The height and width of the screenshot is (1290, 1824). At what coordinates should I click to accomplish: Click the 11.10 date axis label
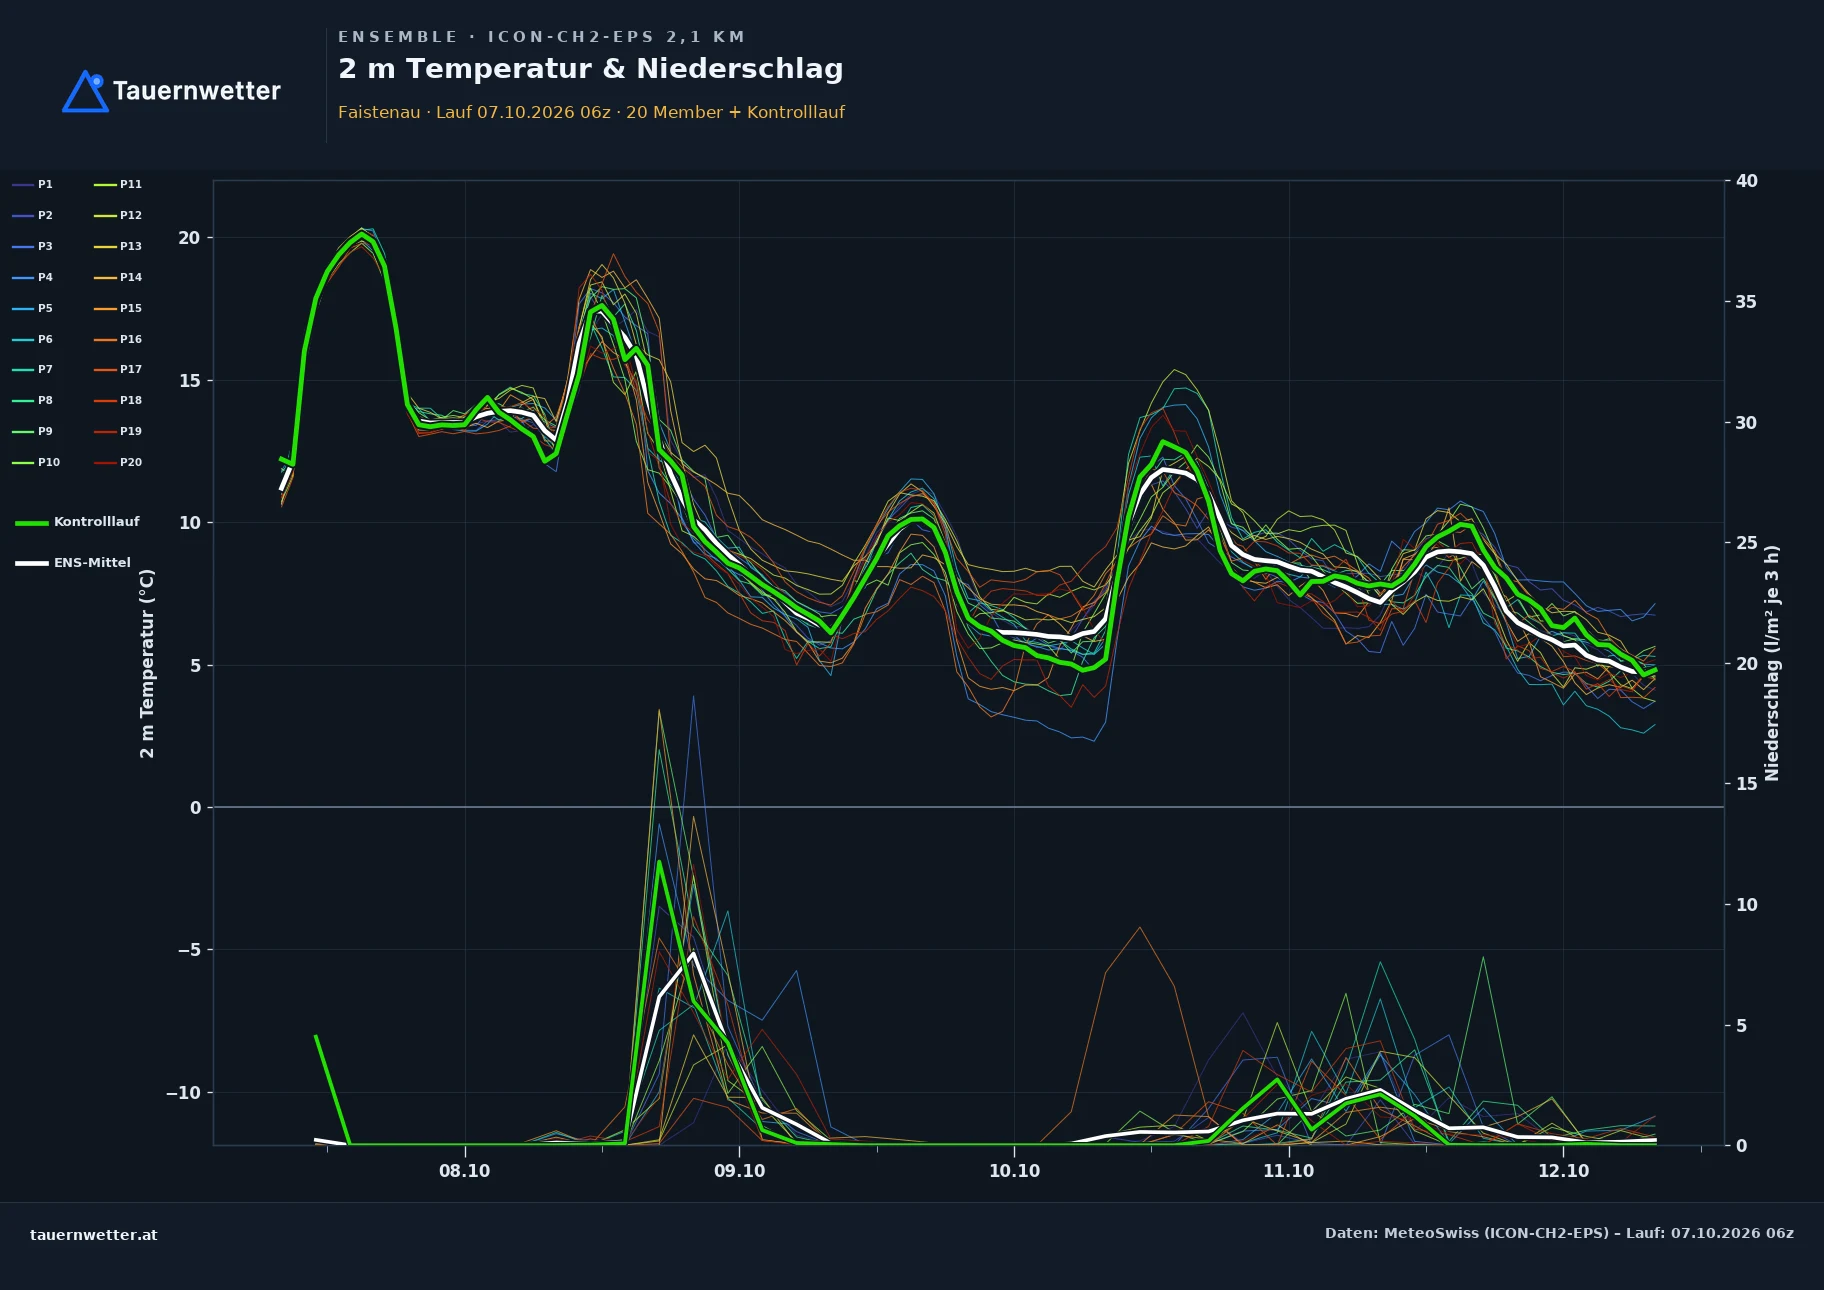click(1289, 1171)
